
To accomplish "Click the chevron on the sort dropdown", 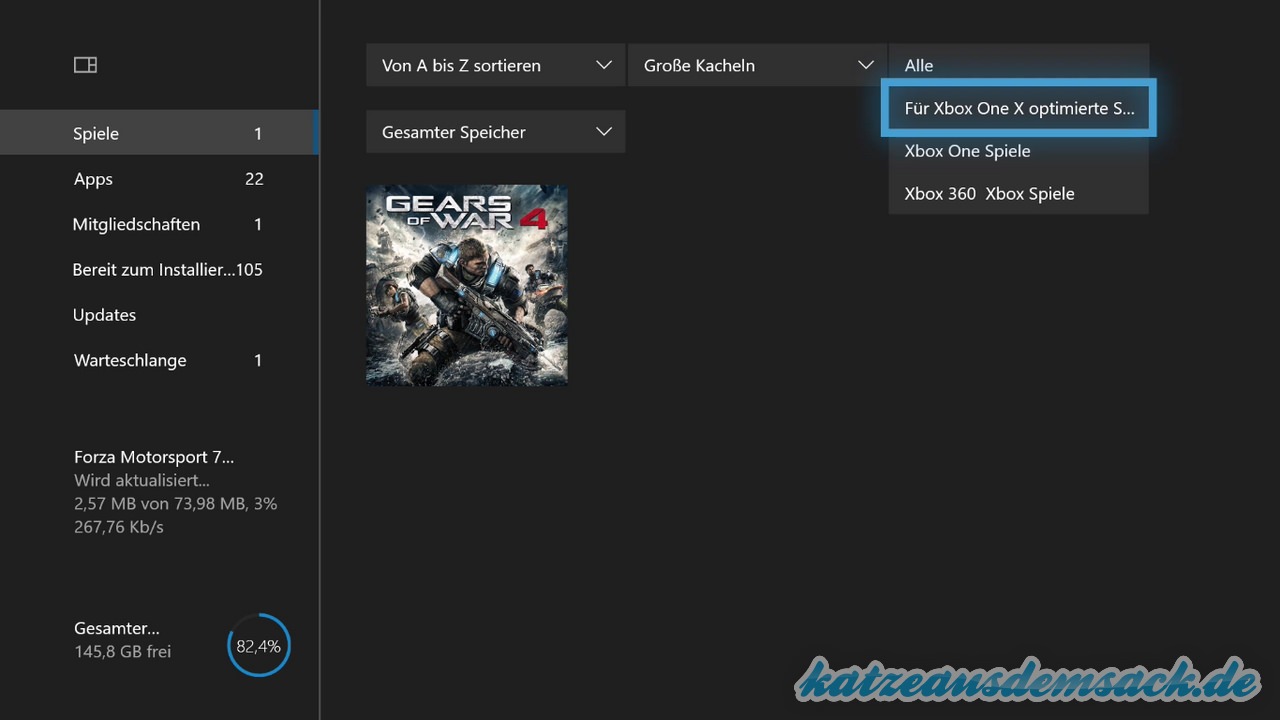I will point(604,65).
